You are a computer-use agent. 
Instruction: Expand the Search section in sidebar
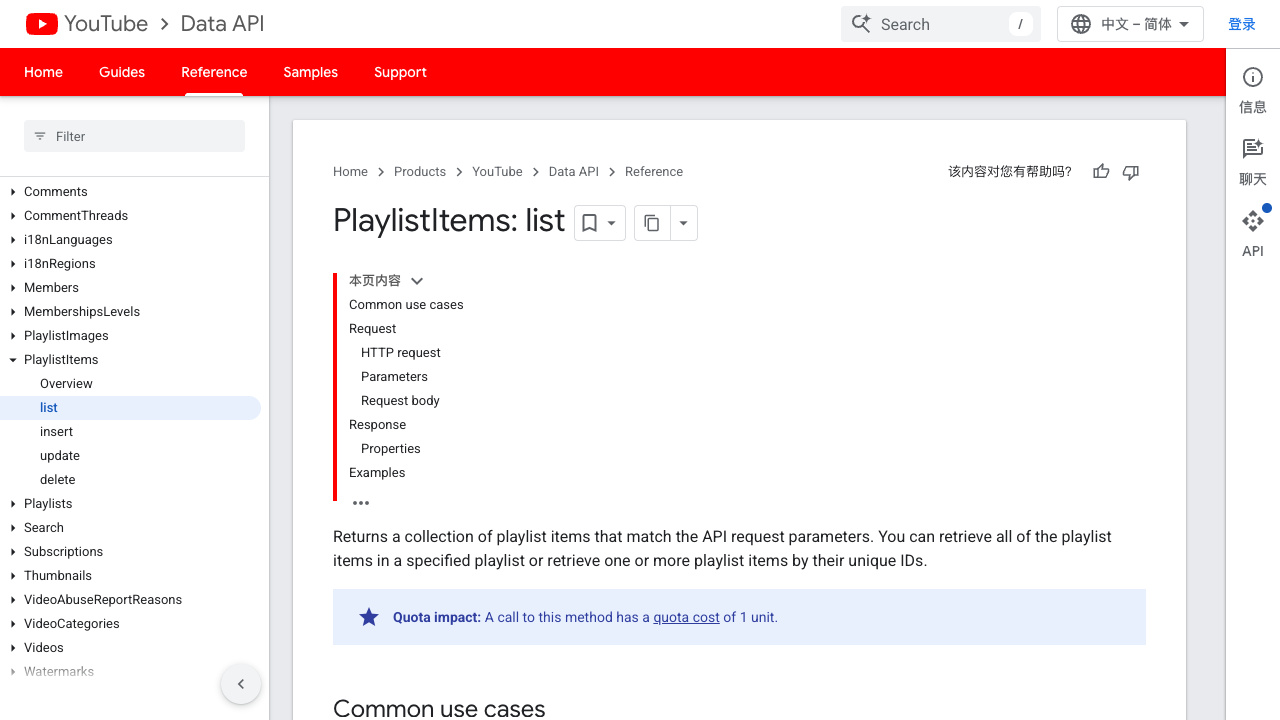coord(13,528)
